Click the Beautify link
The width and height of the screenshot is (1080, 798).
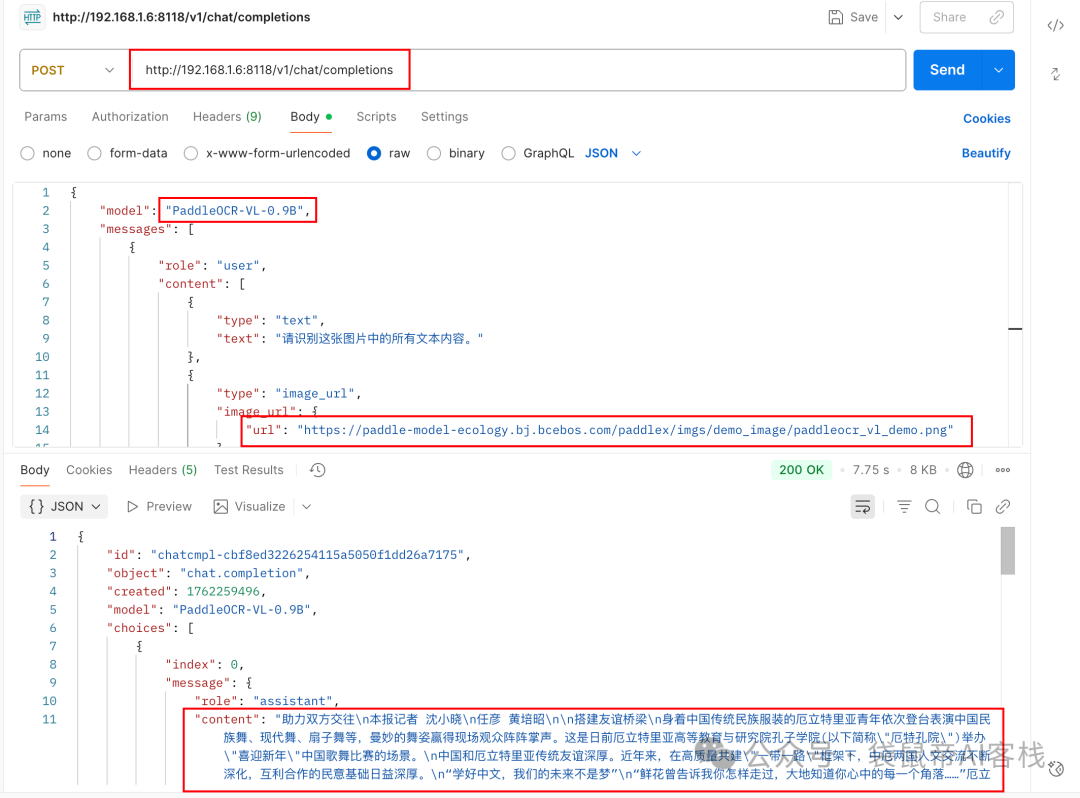(x=987, y=153)
